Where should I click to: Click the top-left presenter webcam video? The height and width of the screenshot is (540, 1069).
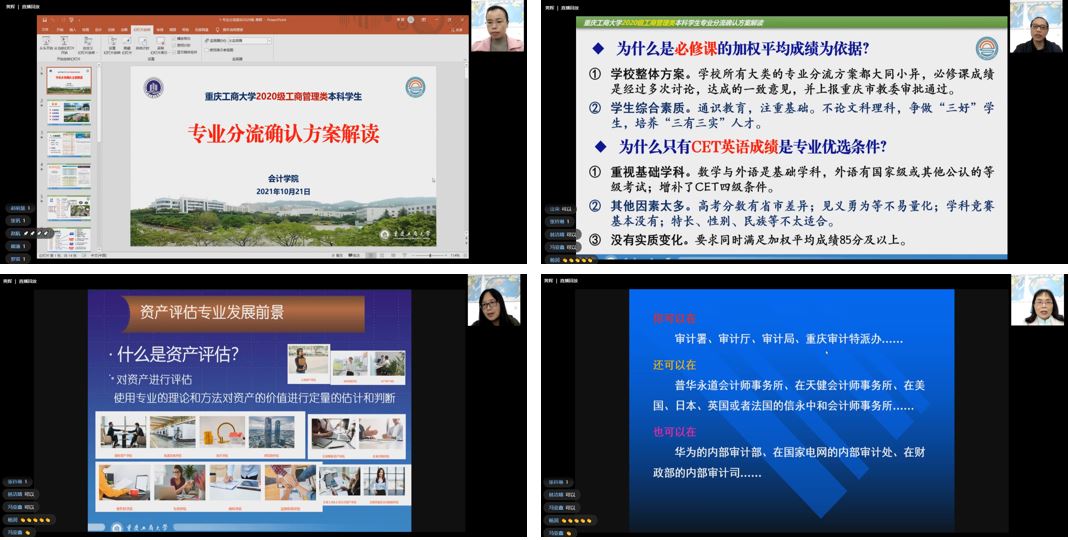pos(497,27)
